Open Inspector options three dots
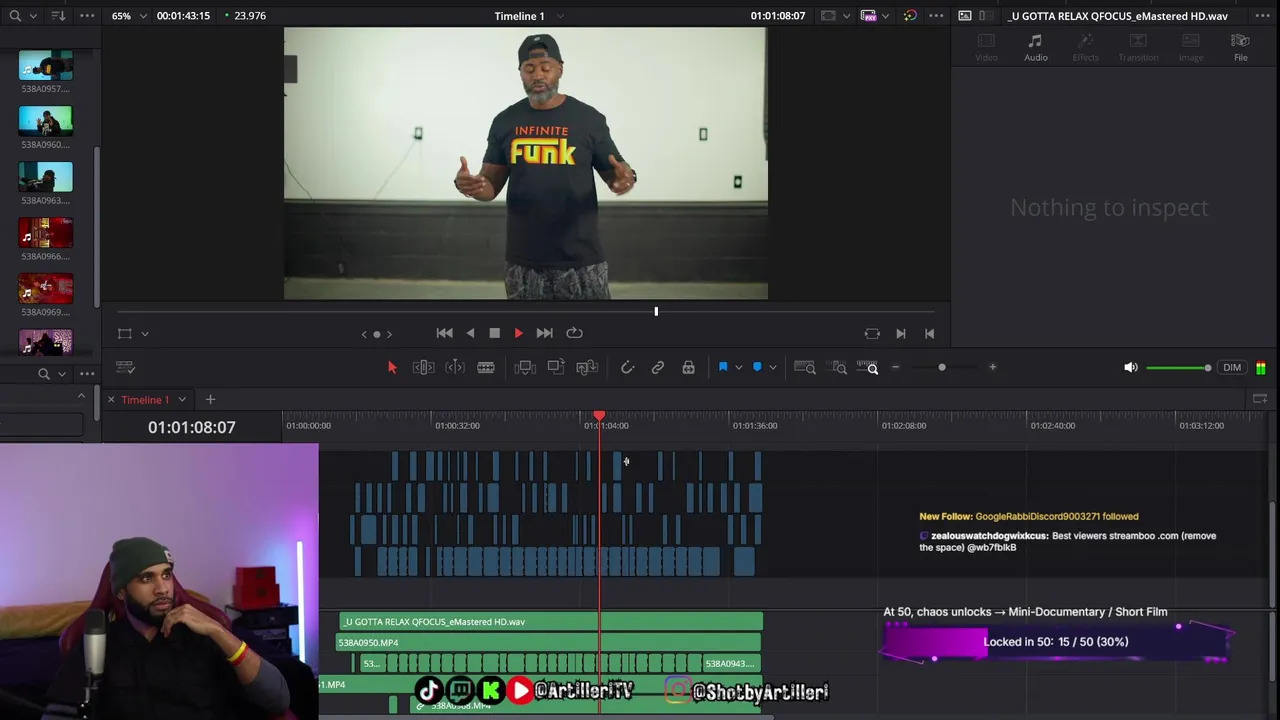1280x720 pixels. pos(1262,16)
